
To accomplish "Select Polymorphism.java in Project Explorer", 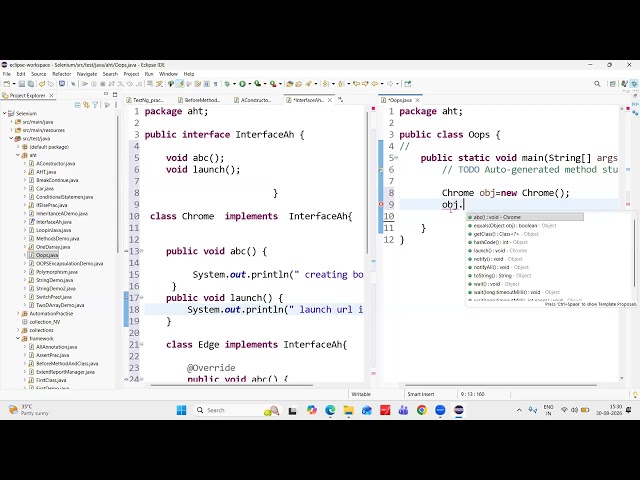I will point(57,272).
